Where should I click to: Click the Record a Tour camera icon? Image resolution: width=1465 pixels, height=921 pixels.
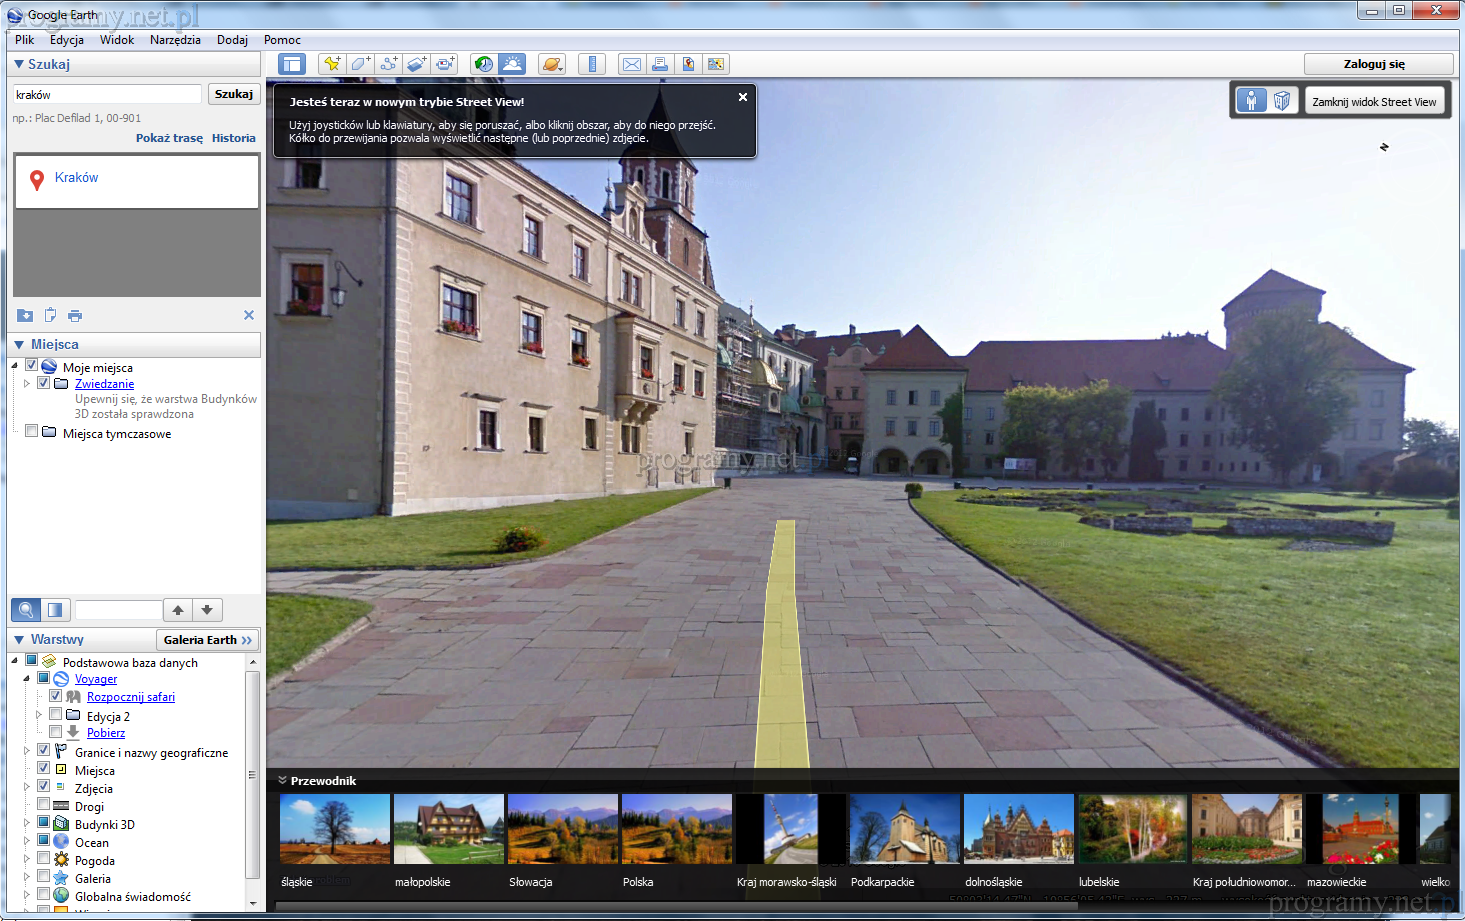pos(445,64)
